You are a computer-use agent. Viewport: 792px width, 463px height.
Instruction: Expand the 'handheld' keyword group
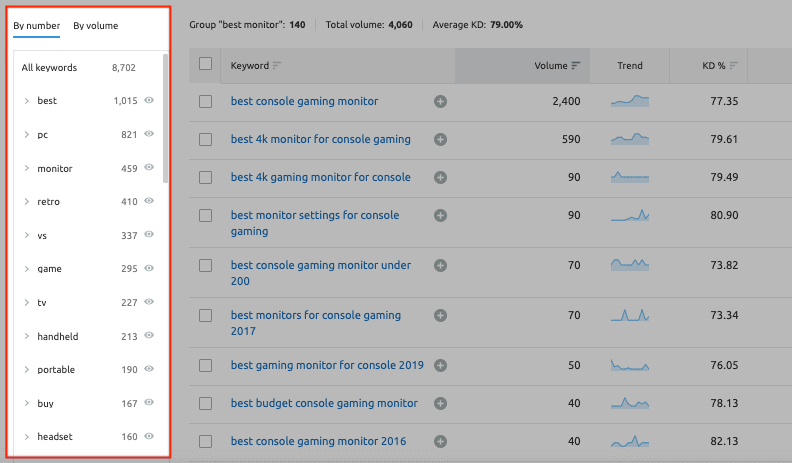pyautogui.click(x=27, y=336)
